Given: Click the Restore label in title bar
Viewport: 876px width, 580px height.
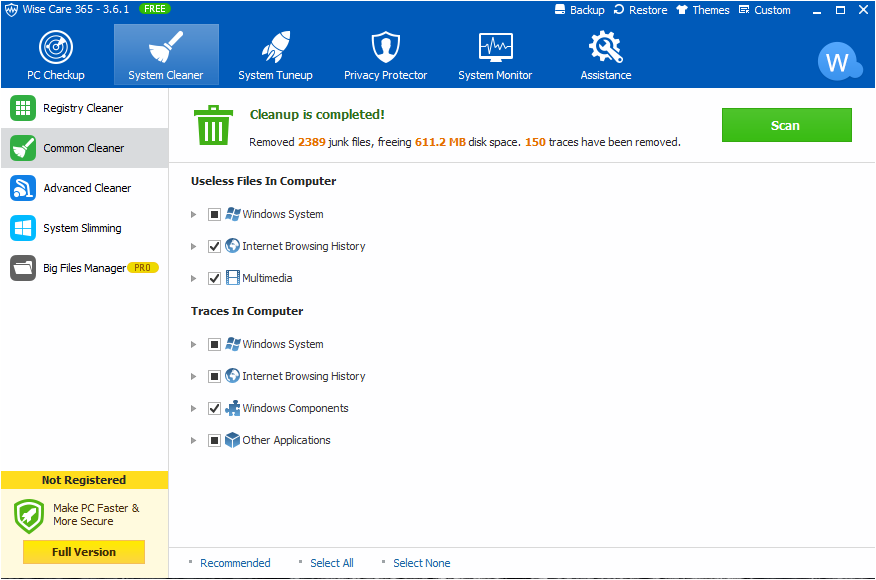Looking at the screenshot, I should point(648,10).
